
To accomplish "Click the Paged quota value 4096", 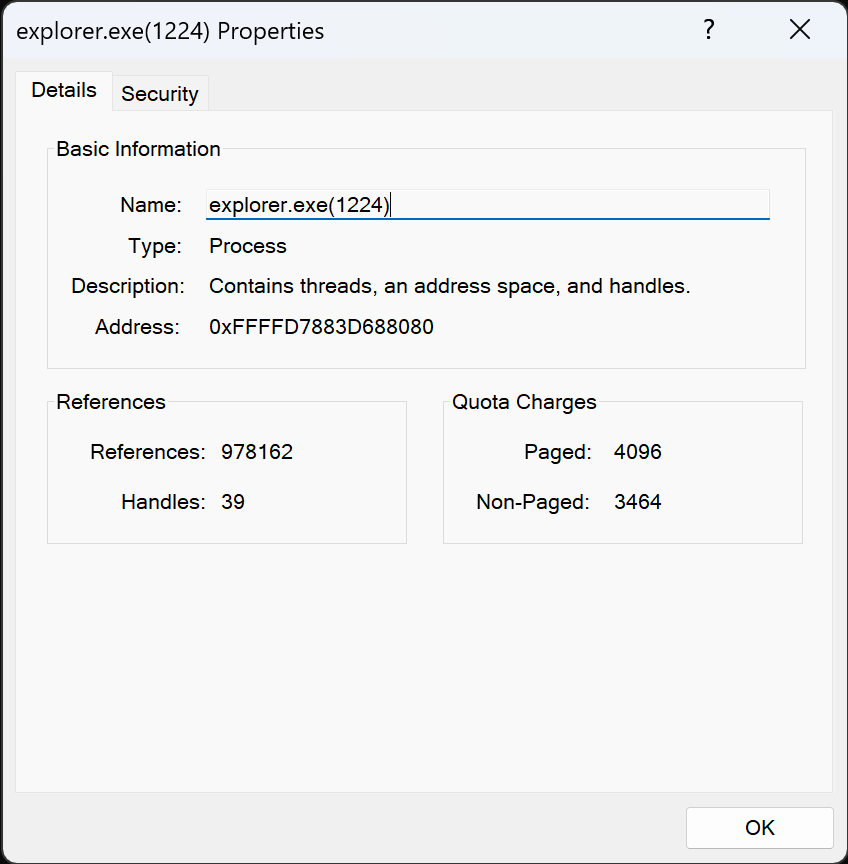I will click(x=638, y=452).
